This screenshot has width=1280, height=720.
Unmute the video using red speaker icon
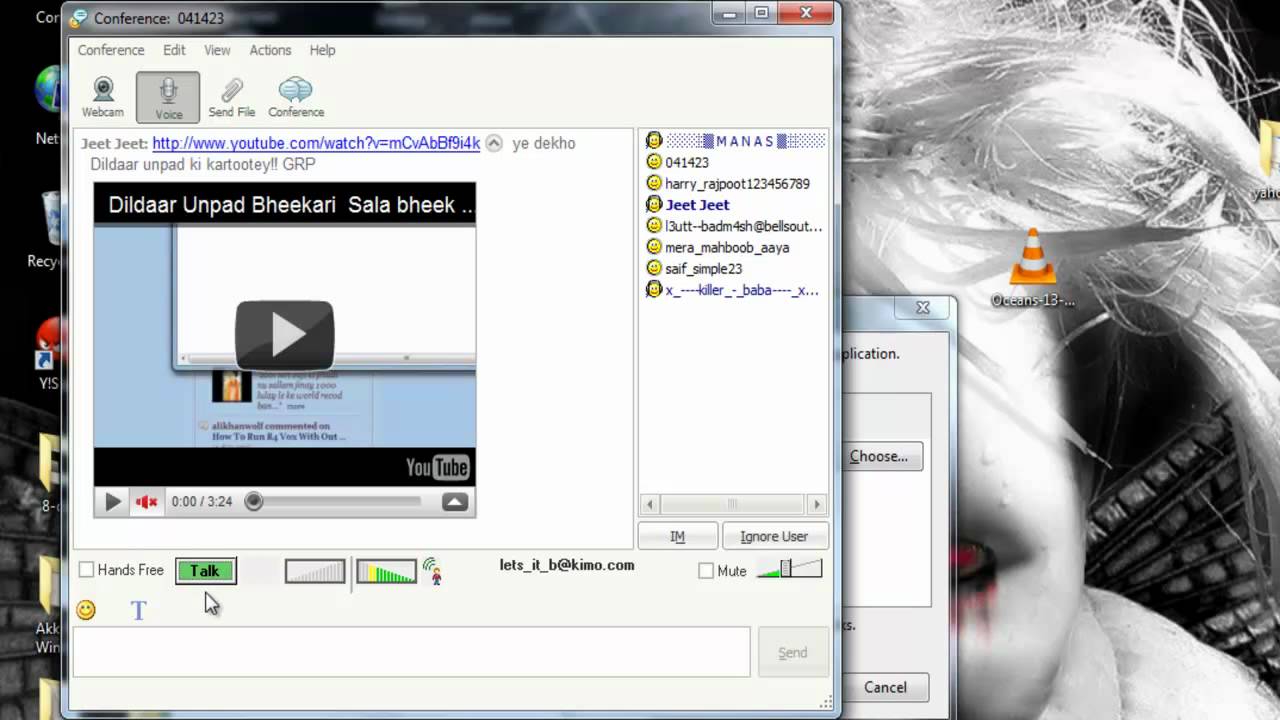[147, 502]
